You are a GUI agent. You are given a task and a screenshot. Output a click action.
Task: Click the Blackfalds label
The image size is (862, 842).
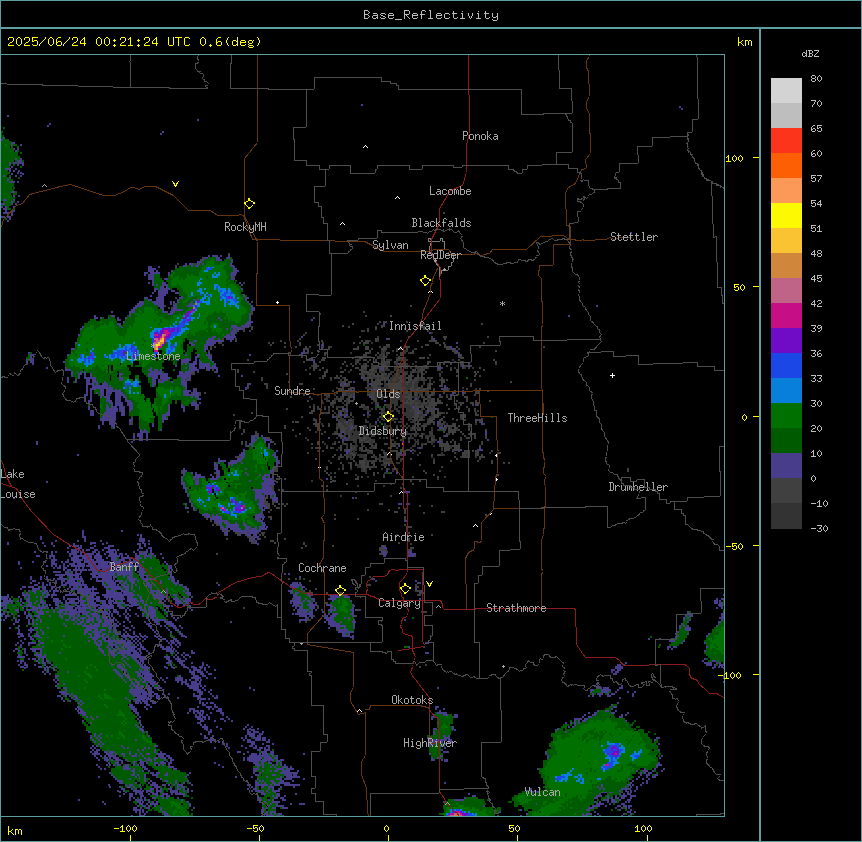(441, 223)
